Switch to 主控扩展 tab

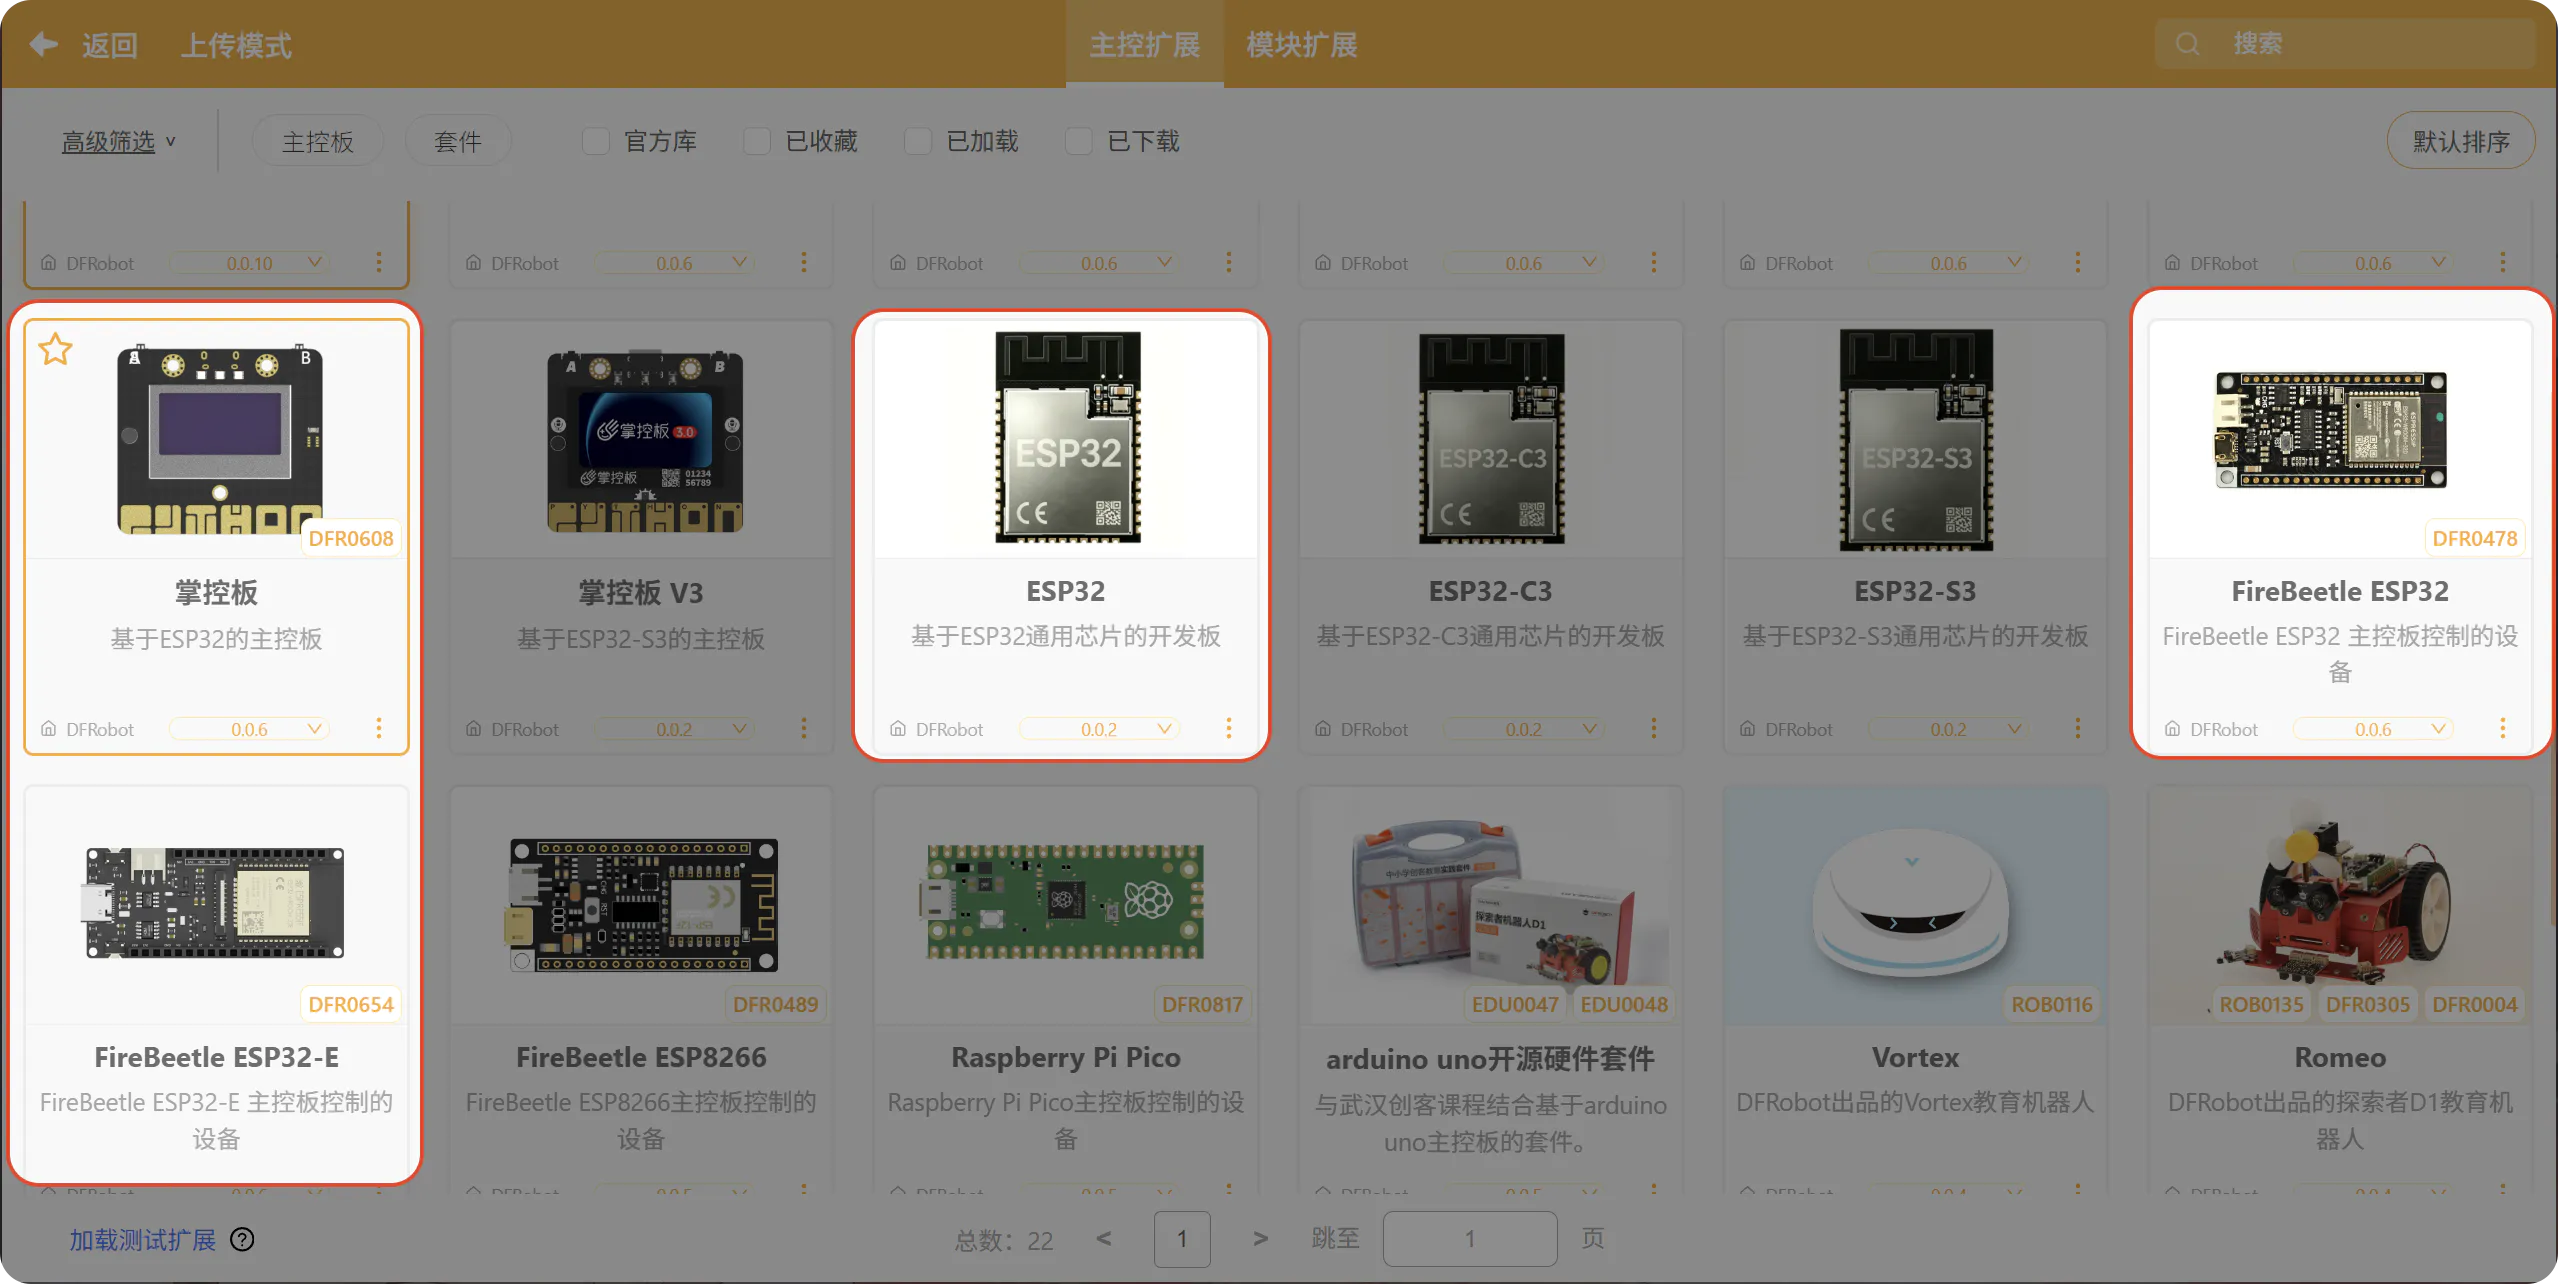1145,44
